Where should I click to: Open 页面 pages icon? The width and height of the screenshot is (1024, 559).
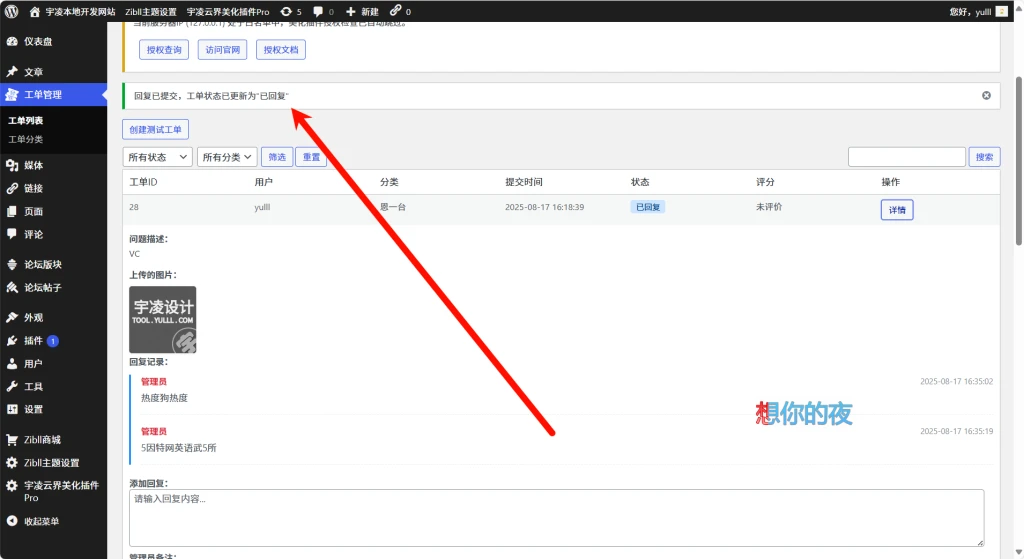[x=12, y=212]
